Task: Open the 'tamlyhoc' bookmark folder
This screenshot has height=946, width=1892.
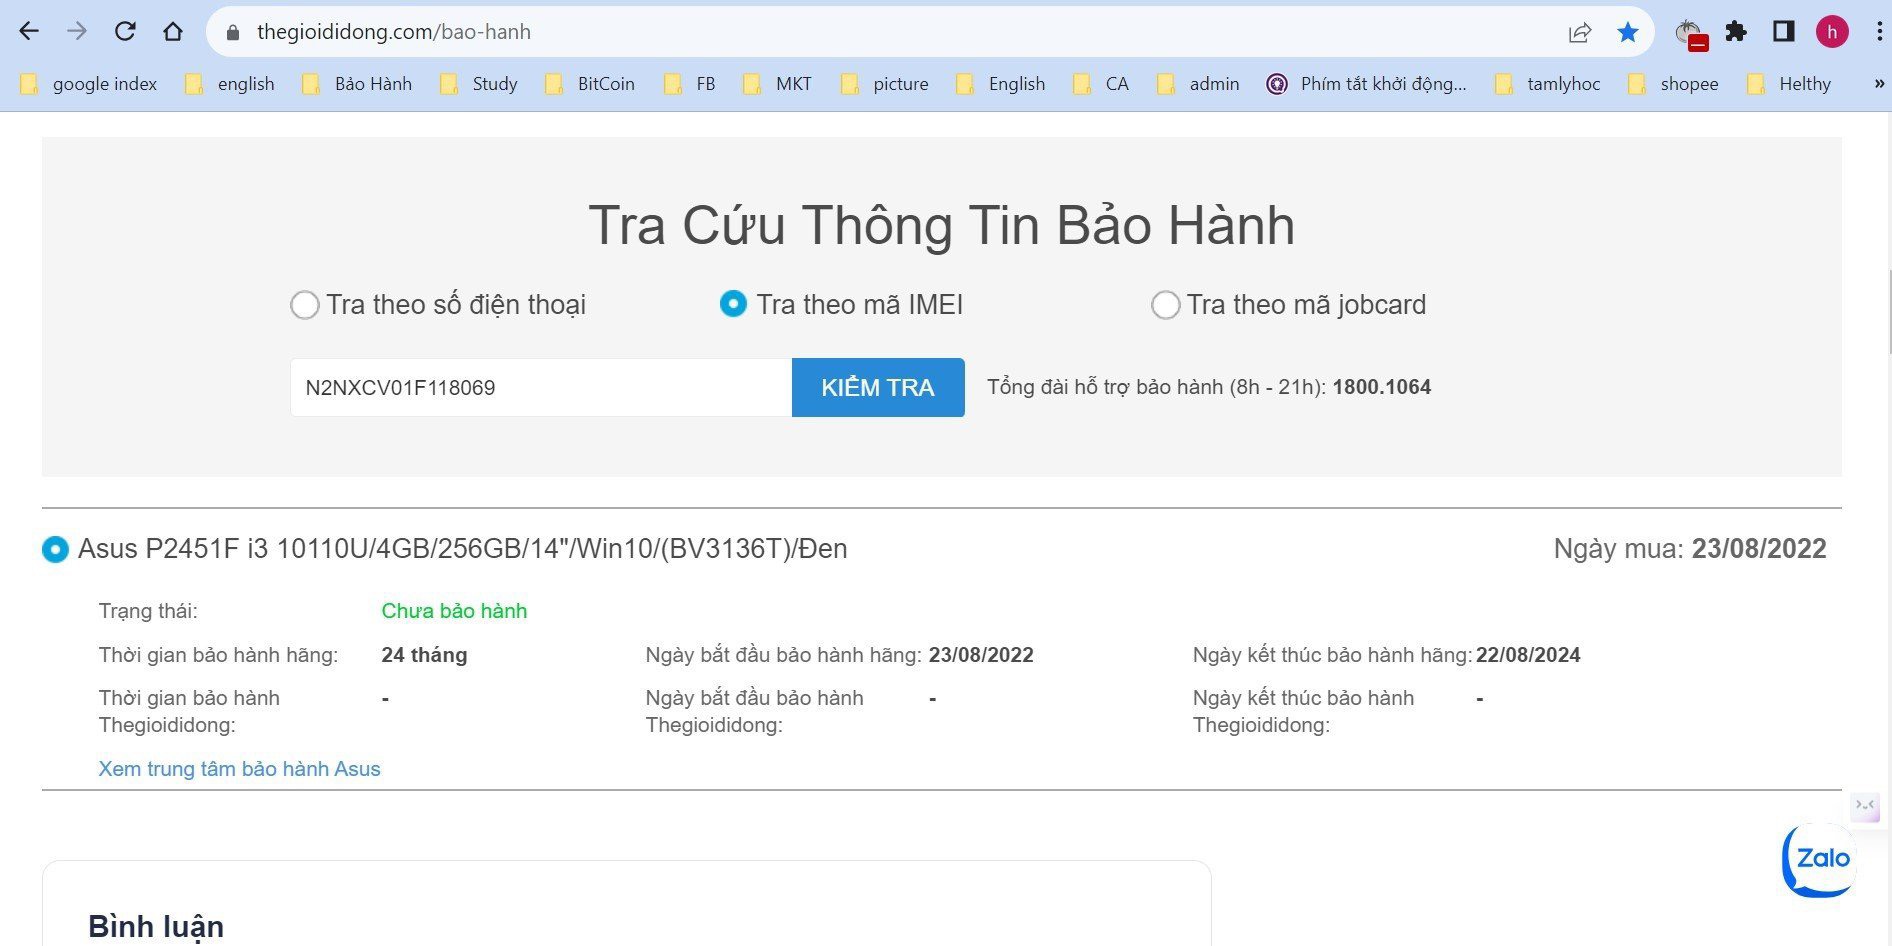Action: tap(1548, 84)
